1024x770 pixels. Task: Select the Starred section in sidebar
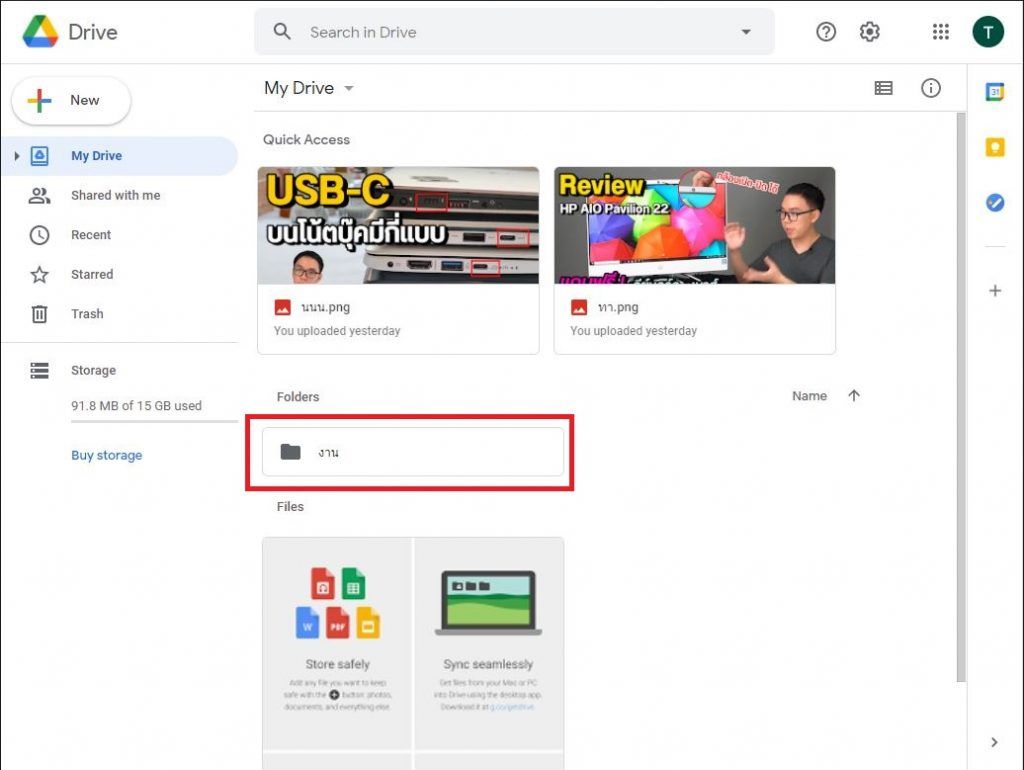click(x=90, y=274)
